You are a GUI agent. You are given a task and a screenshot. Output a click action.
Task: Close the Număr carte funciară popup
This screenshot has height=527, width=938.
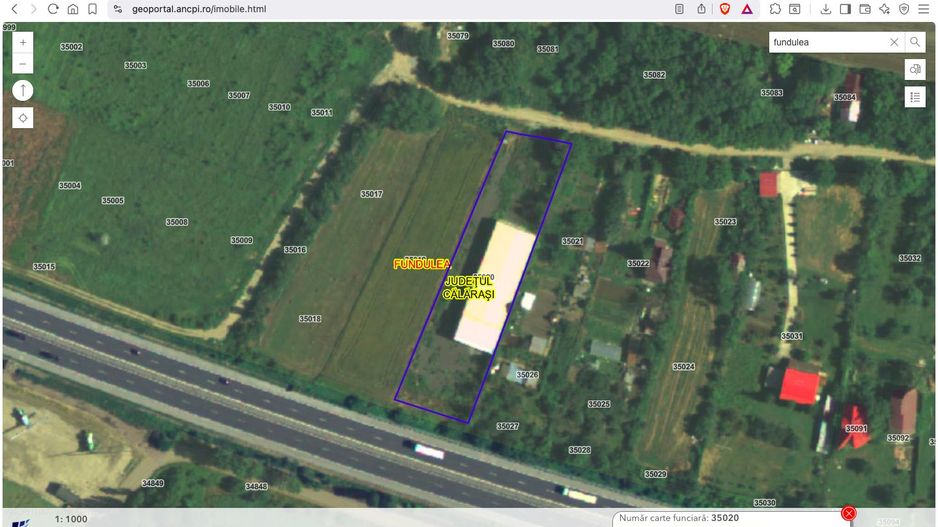(848, 513)
